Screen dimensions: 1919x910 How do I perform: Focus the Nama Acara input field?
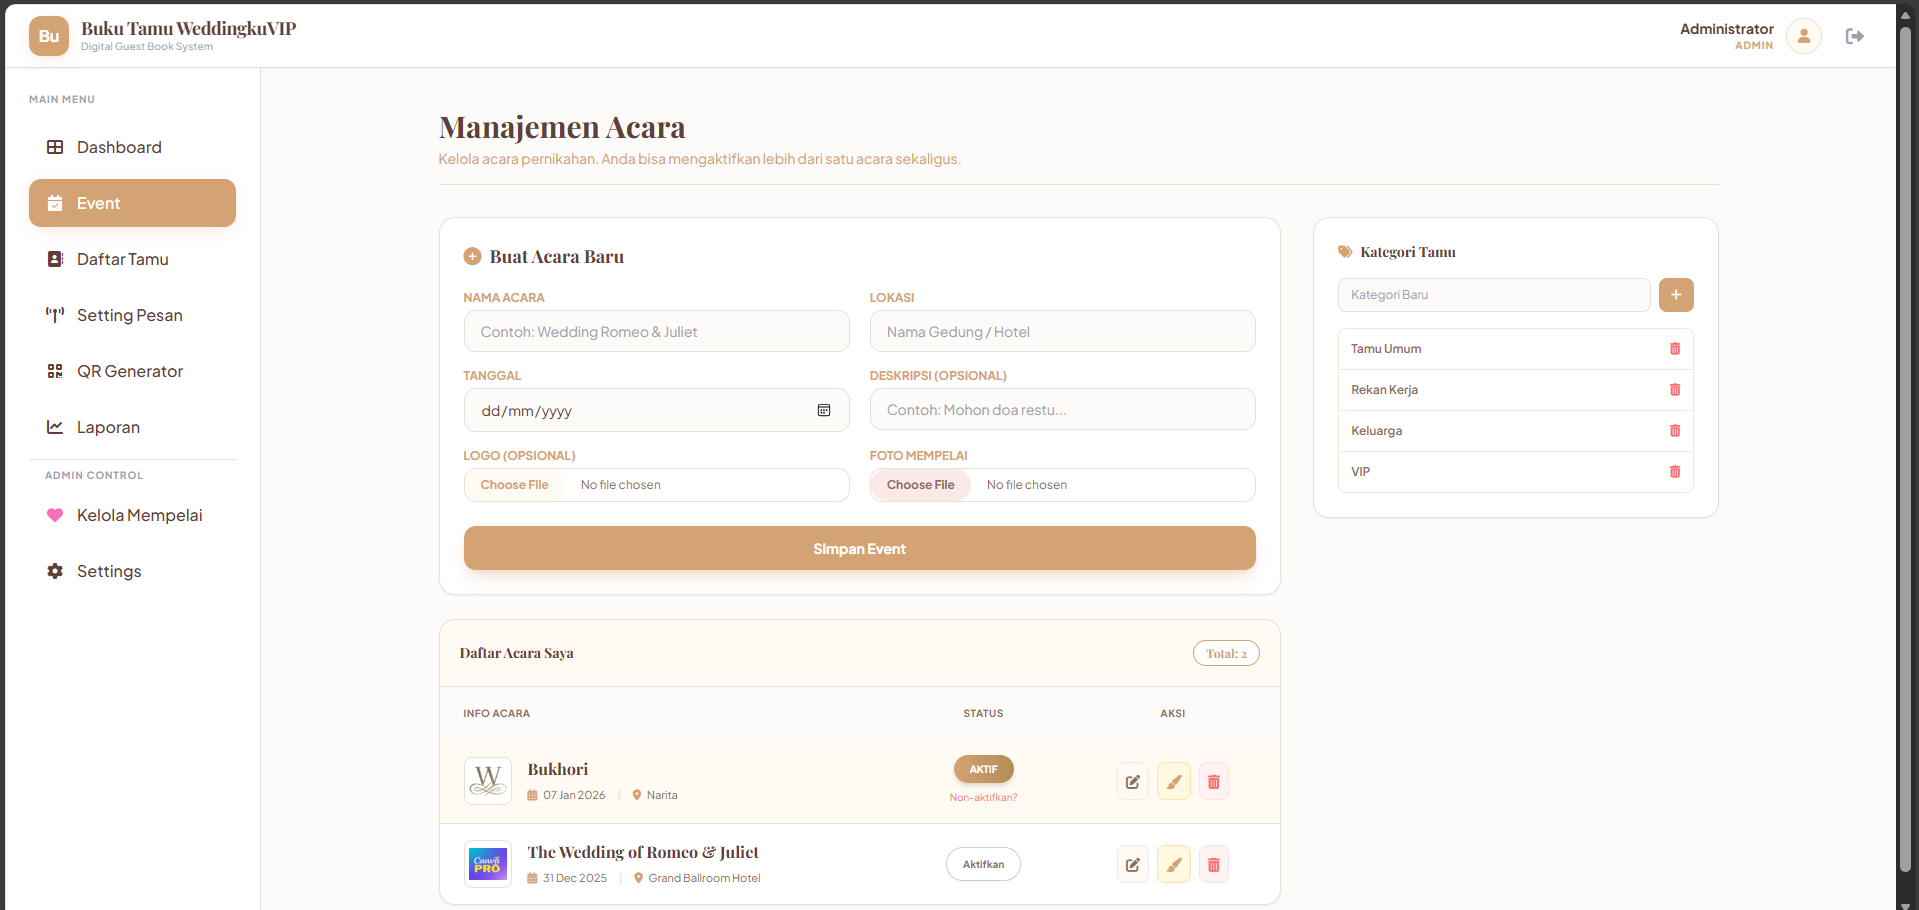point(656,332)
